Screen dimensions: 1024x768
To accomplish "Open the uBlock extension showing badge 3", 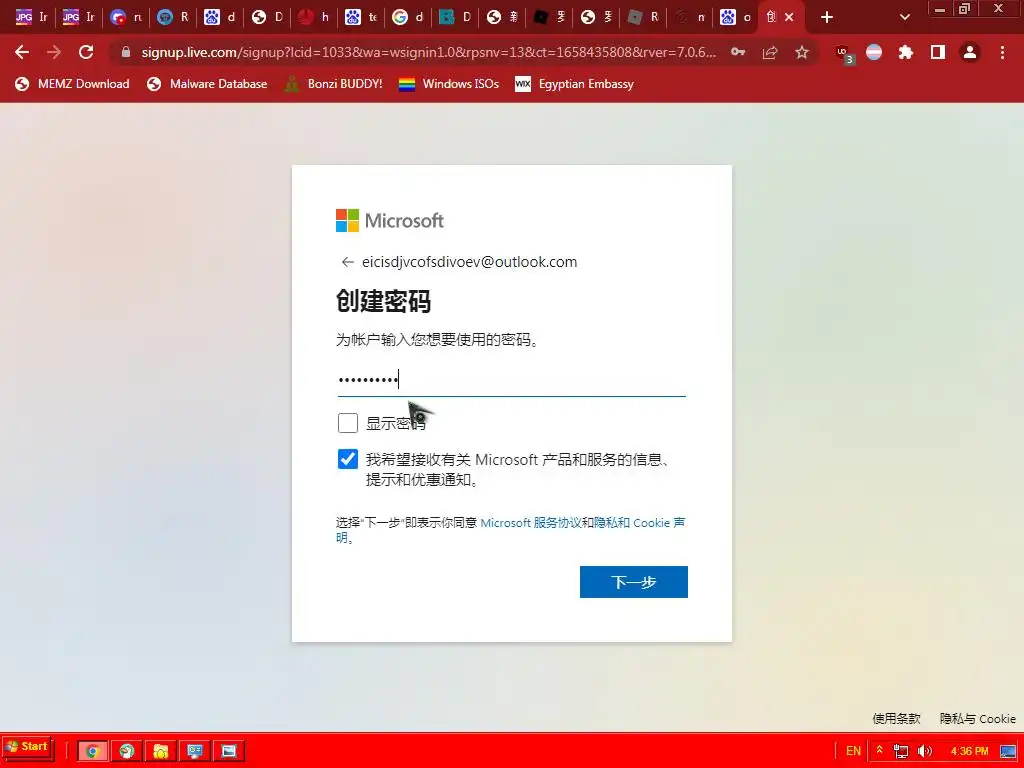I will coord(844,54).
